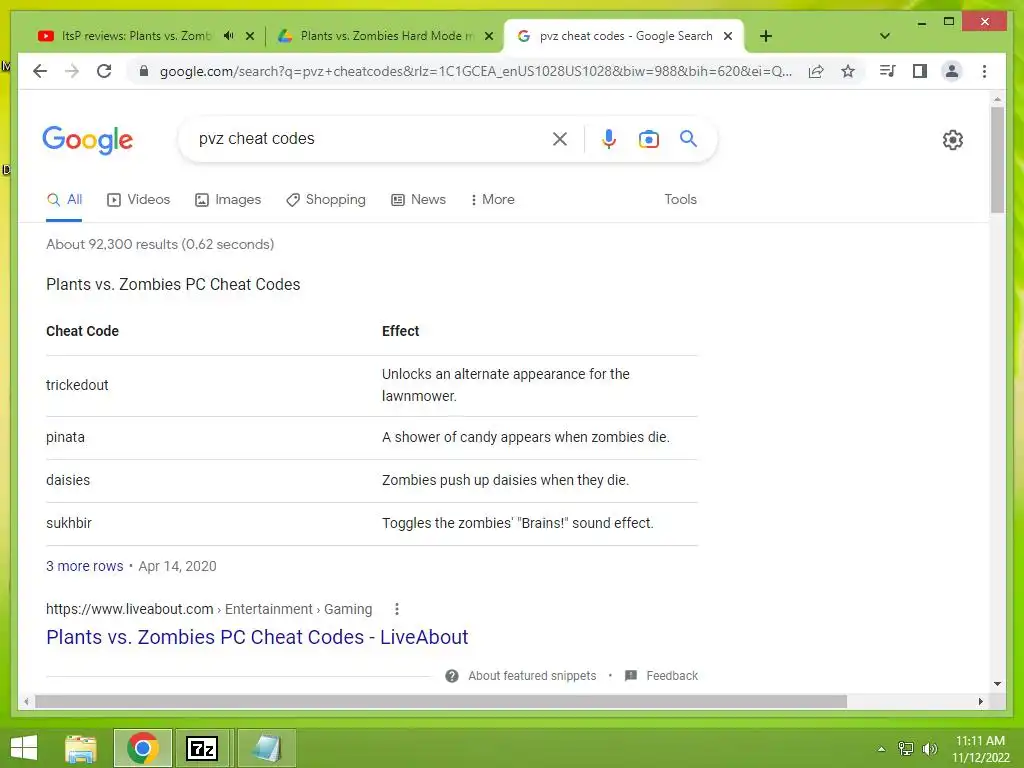Open Google quick settings gear
The height and width of the screenshot is (768, 1024).
click(953, 140)
